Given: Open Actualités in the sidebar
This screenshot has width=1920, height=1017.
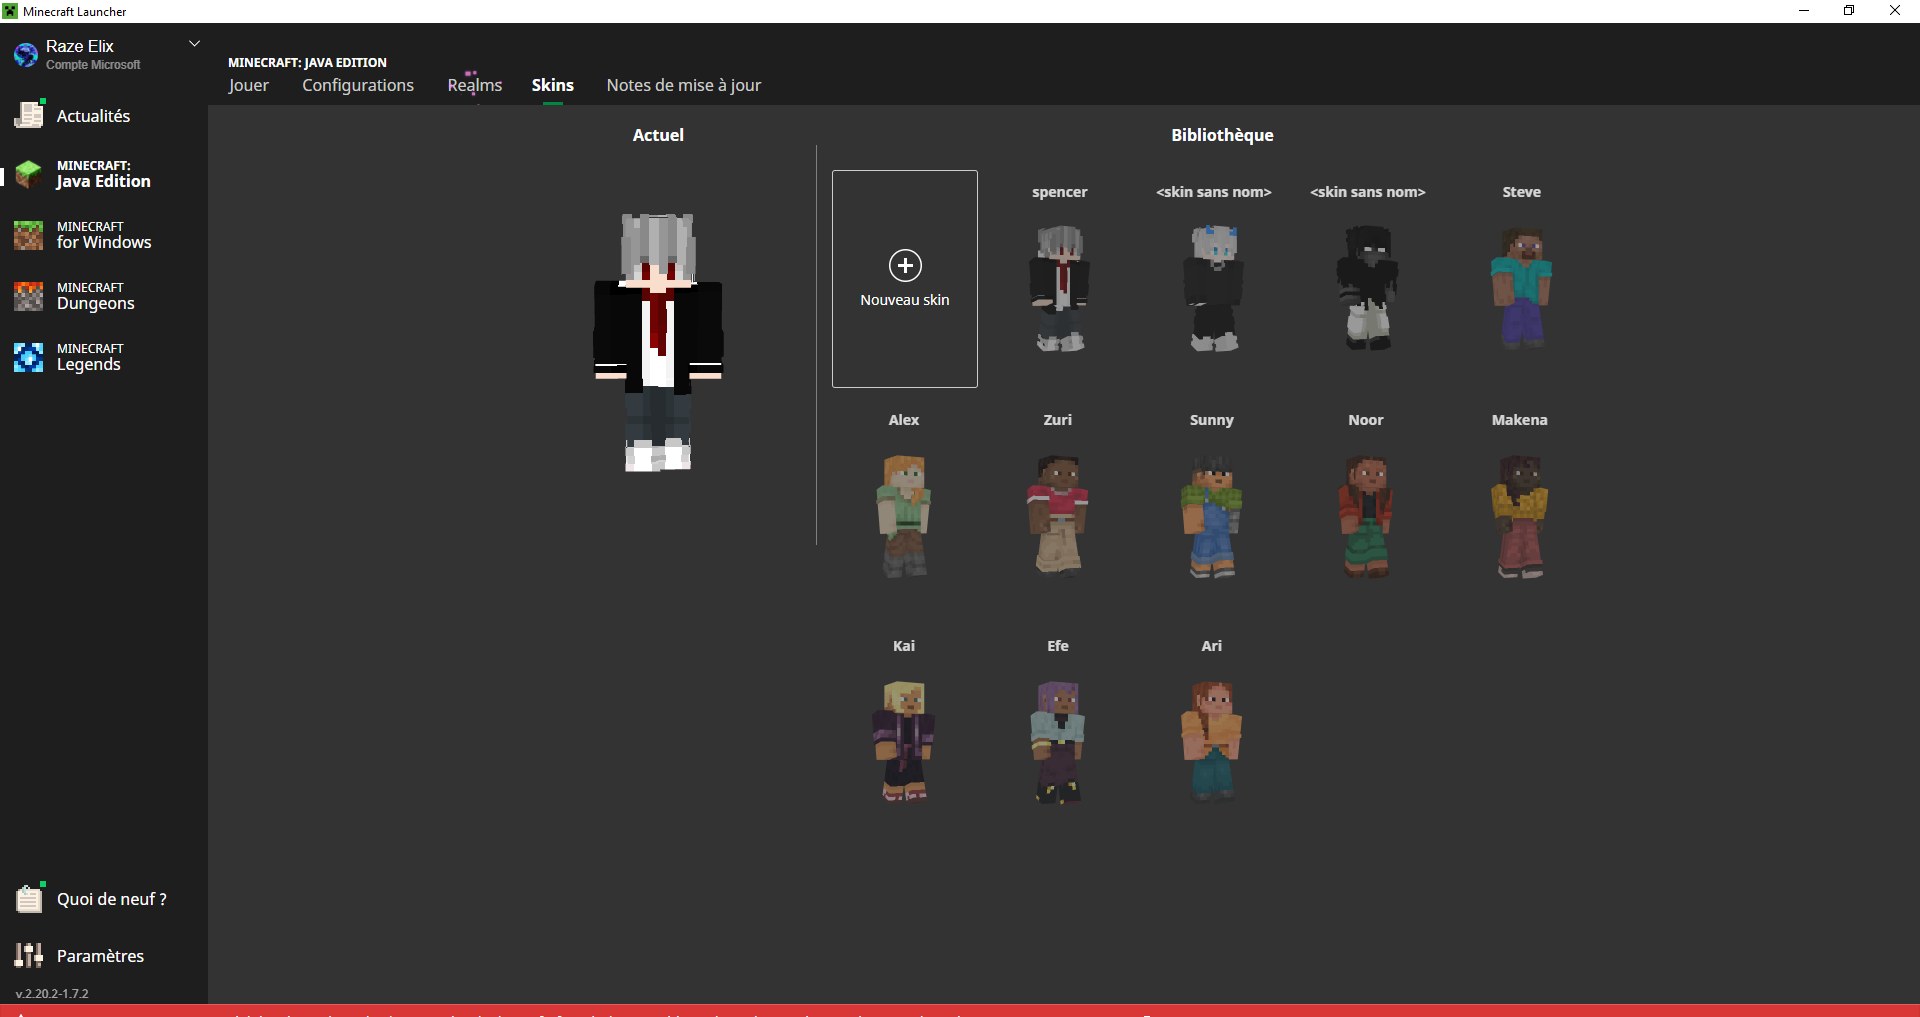Looking at the screenshot, I should (x=93, y=116).
